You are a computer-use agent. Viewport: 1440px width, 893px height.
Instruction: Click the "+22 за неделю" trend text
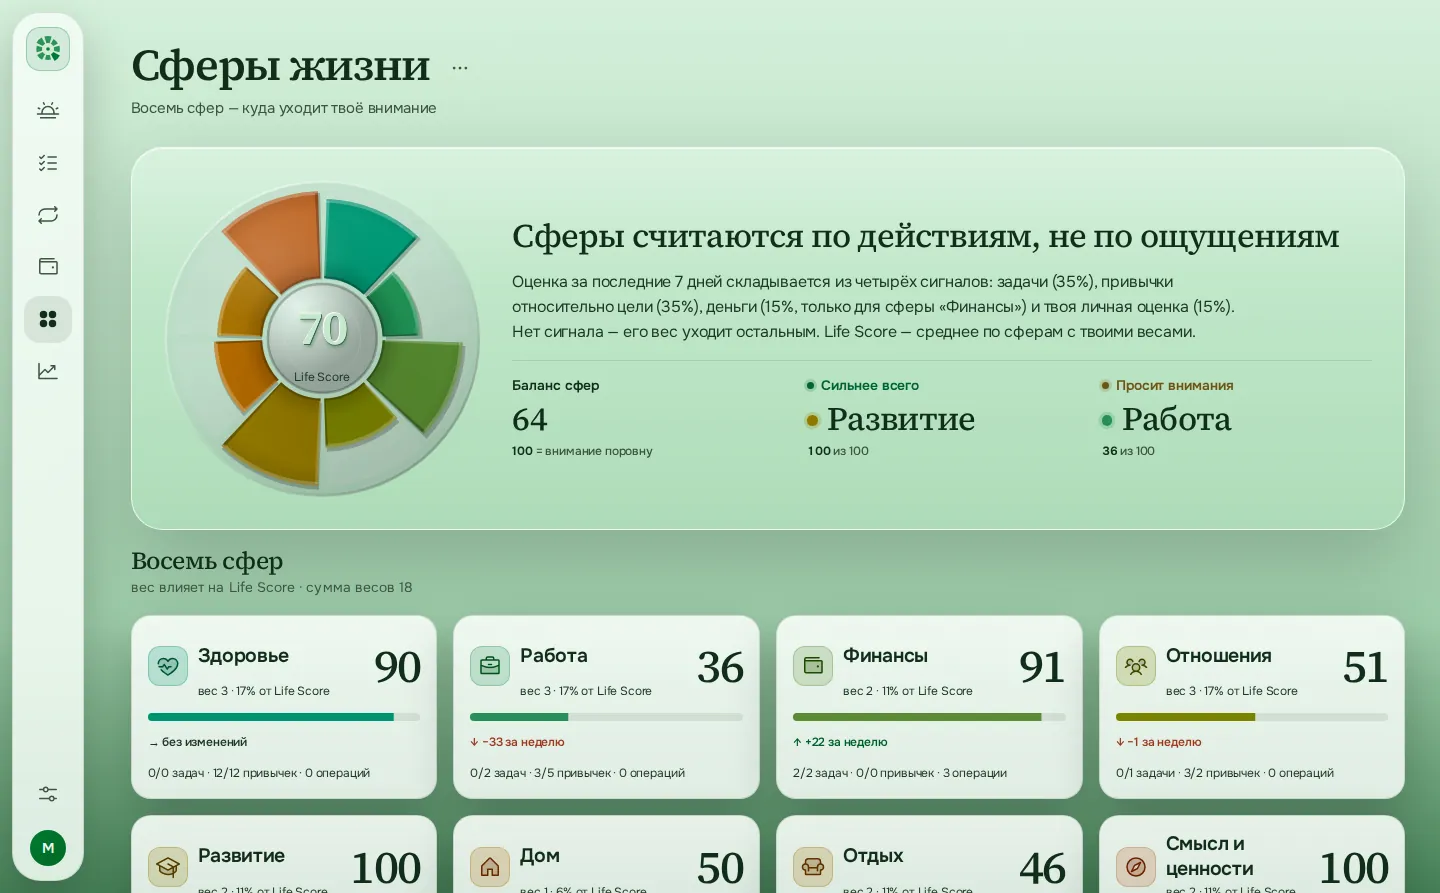coord(841,742)
